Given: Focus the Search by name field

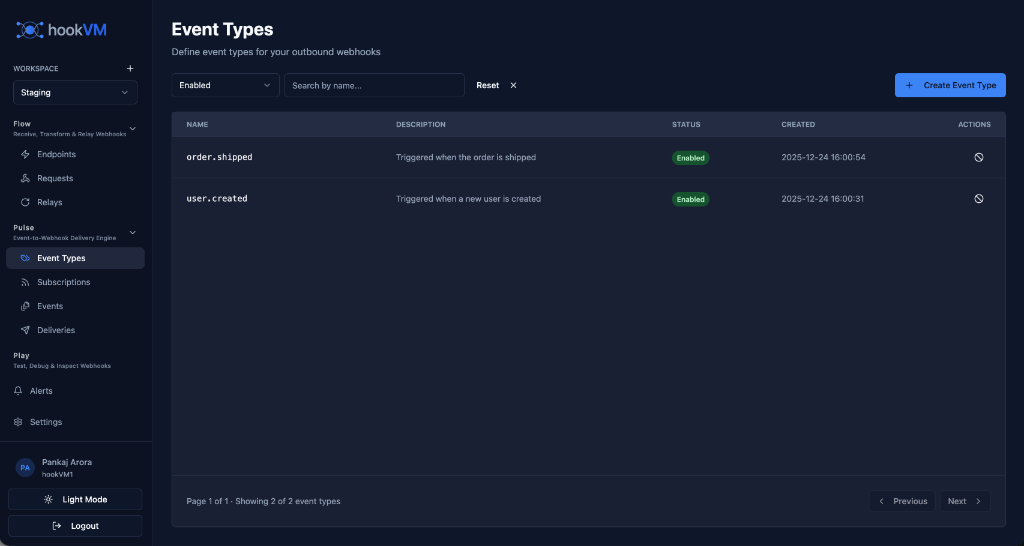Looking at the screenshot, I should (x=374, y=86).
